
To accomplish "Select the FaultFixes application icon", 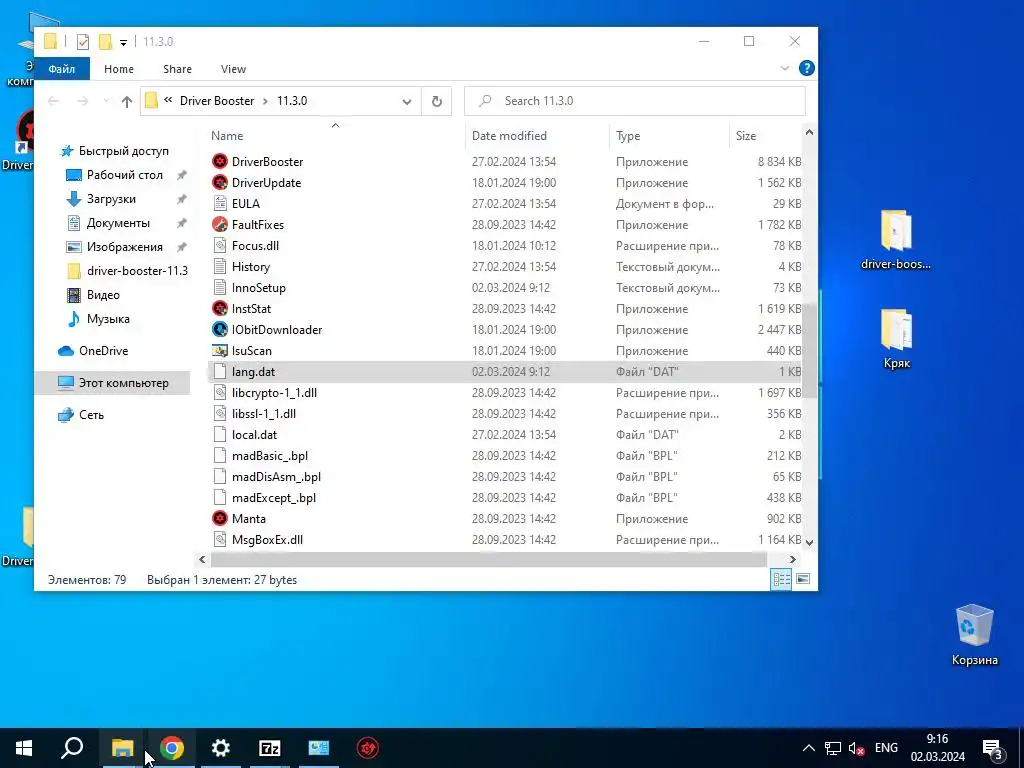I will [220, 224].
